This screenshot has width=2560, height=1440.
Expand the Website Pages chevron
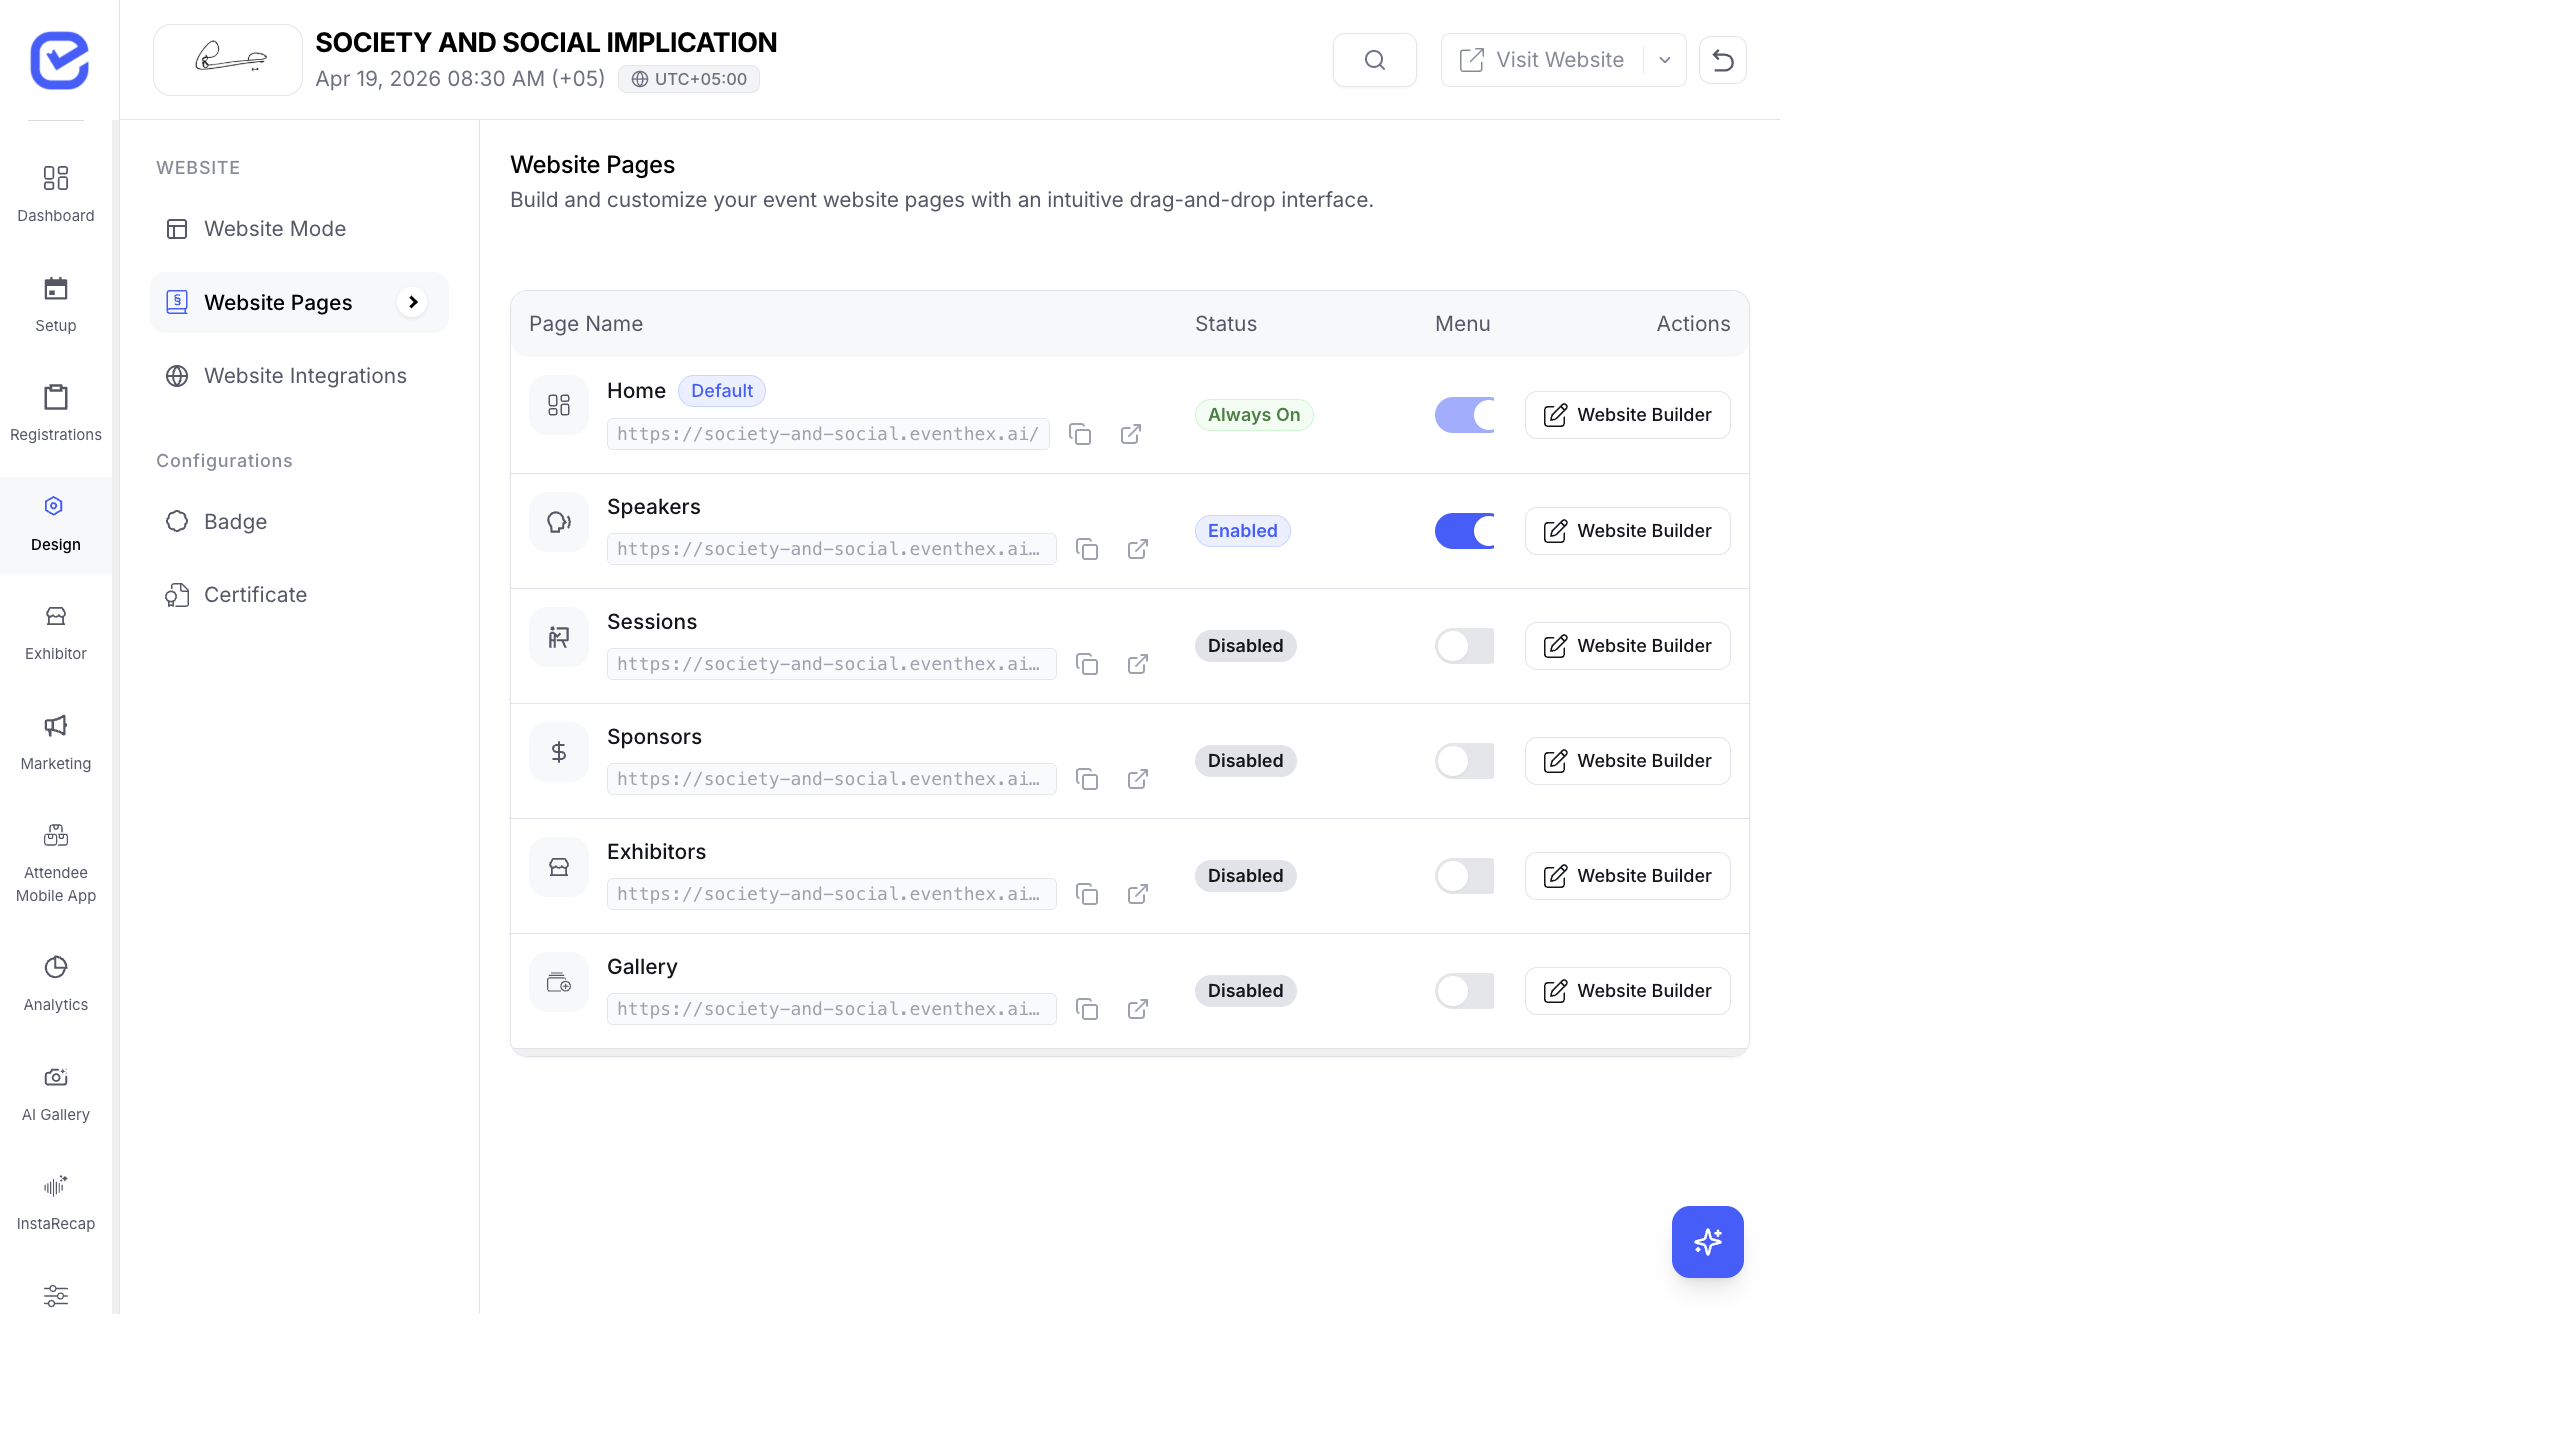point(413,302)
